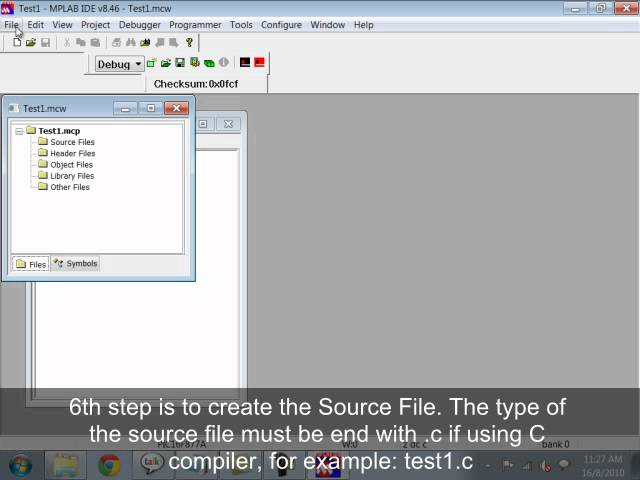Click the green Package/Make icon

[209, 63]
